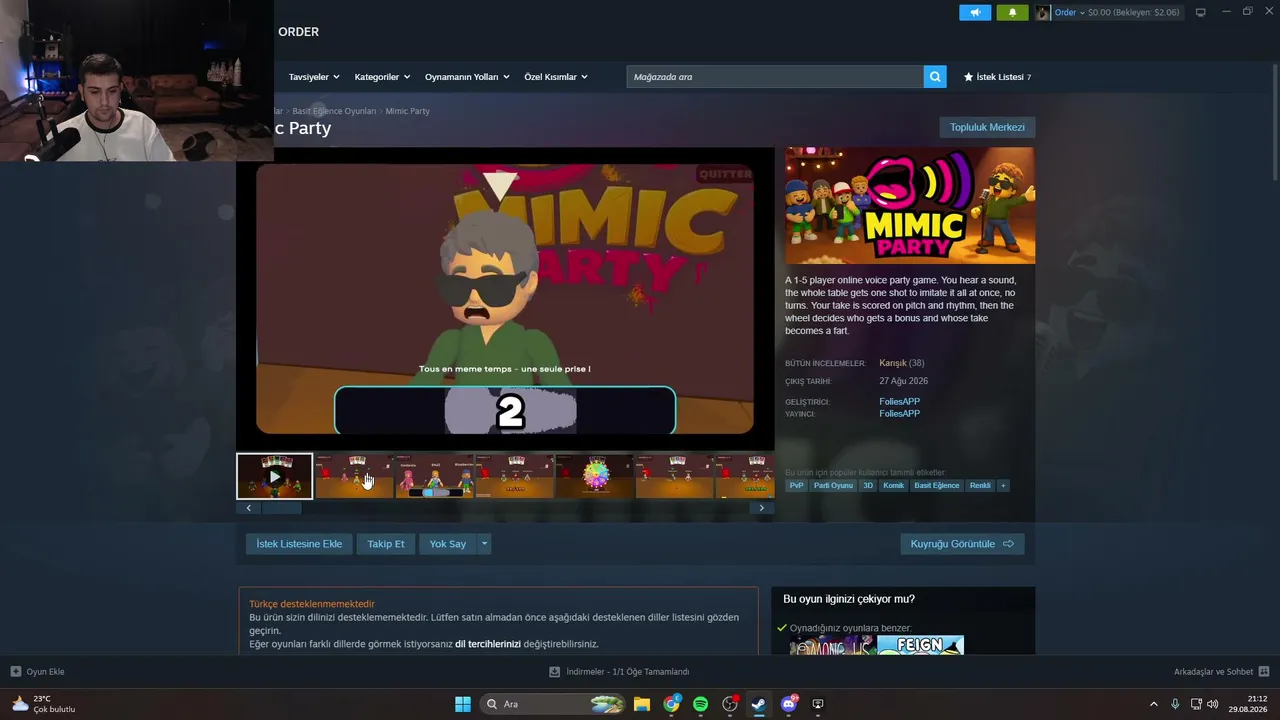Click the Mimic Party breadcrumb link
Screen dimensions: 1280x720
[x=407, y=111]
